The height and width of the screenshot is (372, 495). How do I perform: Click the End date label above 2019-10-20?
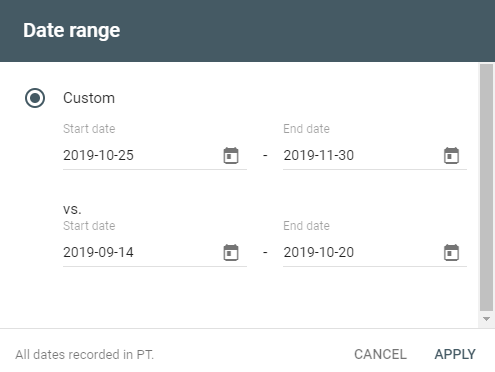[306, 226]
